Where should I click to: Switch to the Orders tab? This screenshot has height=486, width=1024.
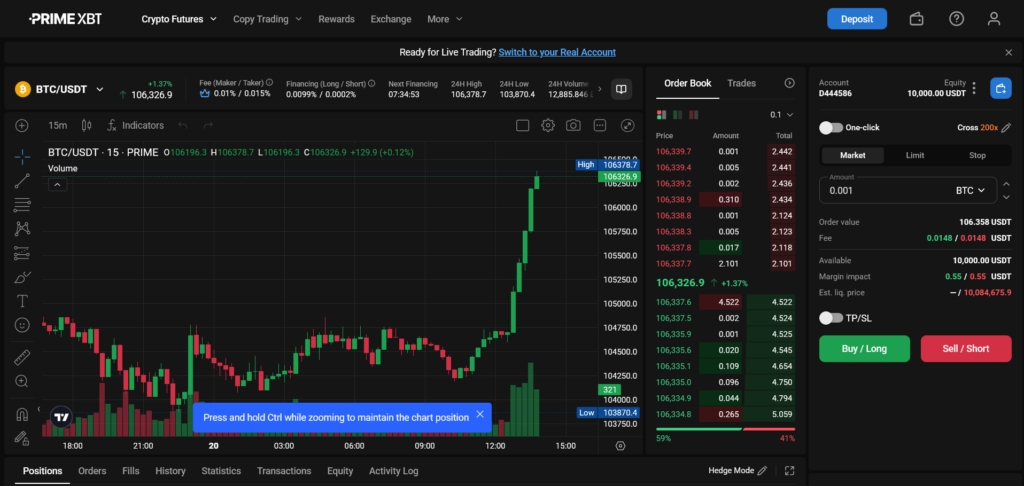click(92, 470)
